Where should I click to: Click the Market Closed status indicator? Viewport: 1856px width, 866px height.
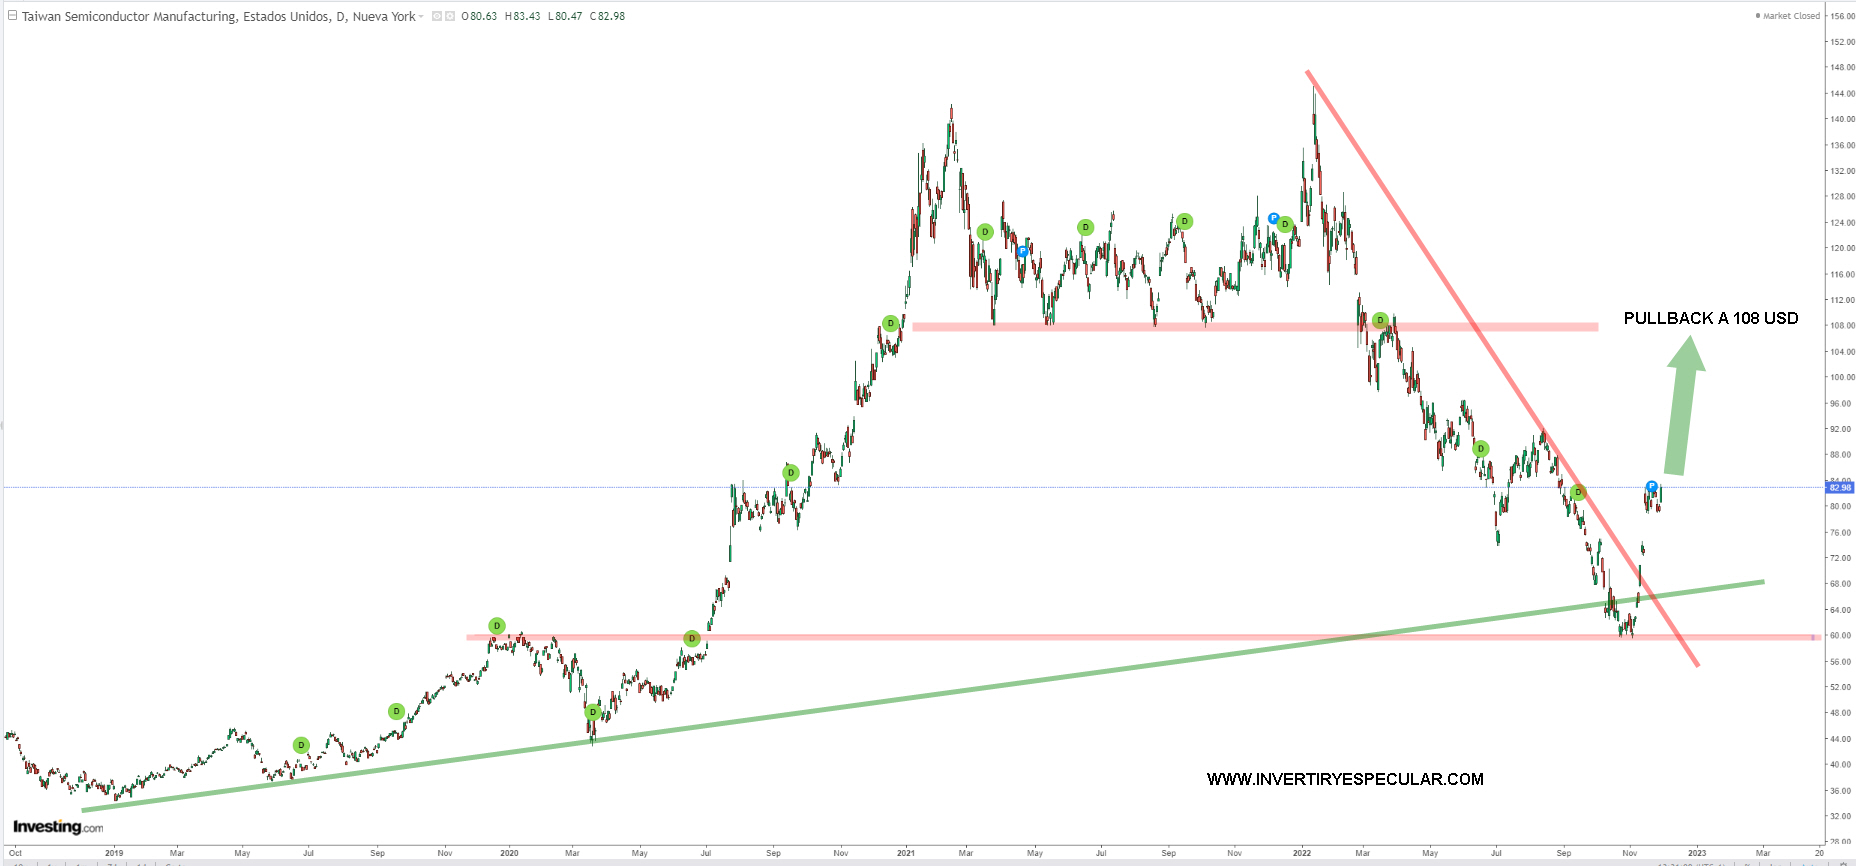(1790, 16)
